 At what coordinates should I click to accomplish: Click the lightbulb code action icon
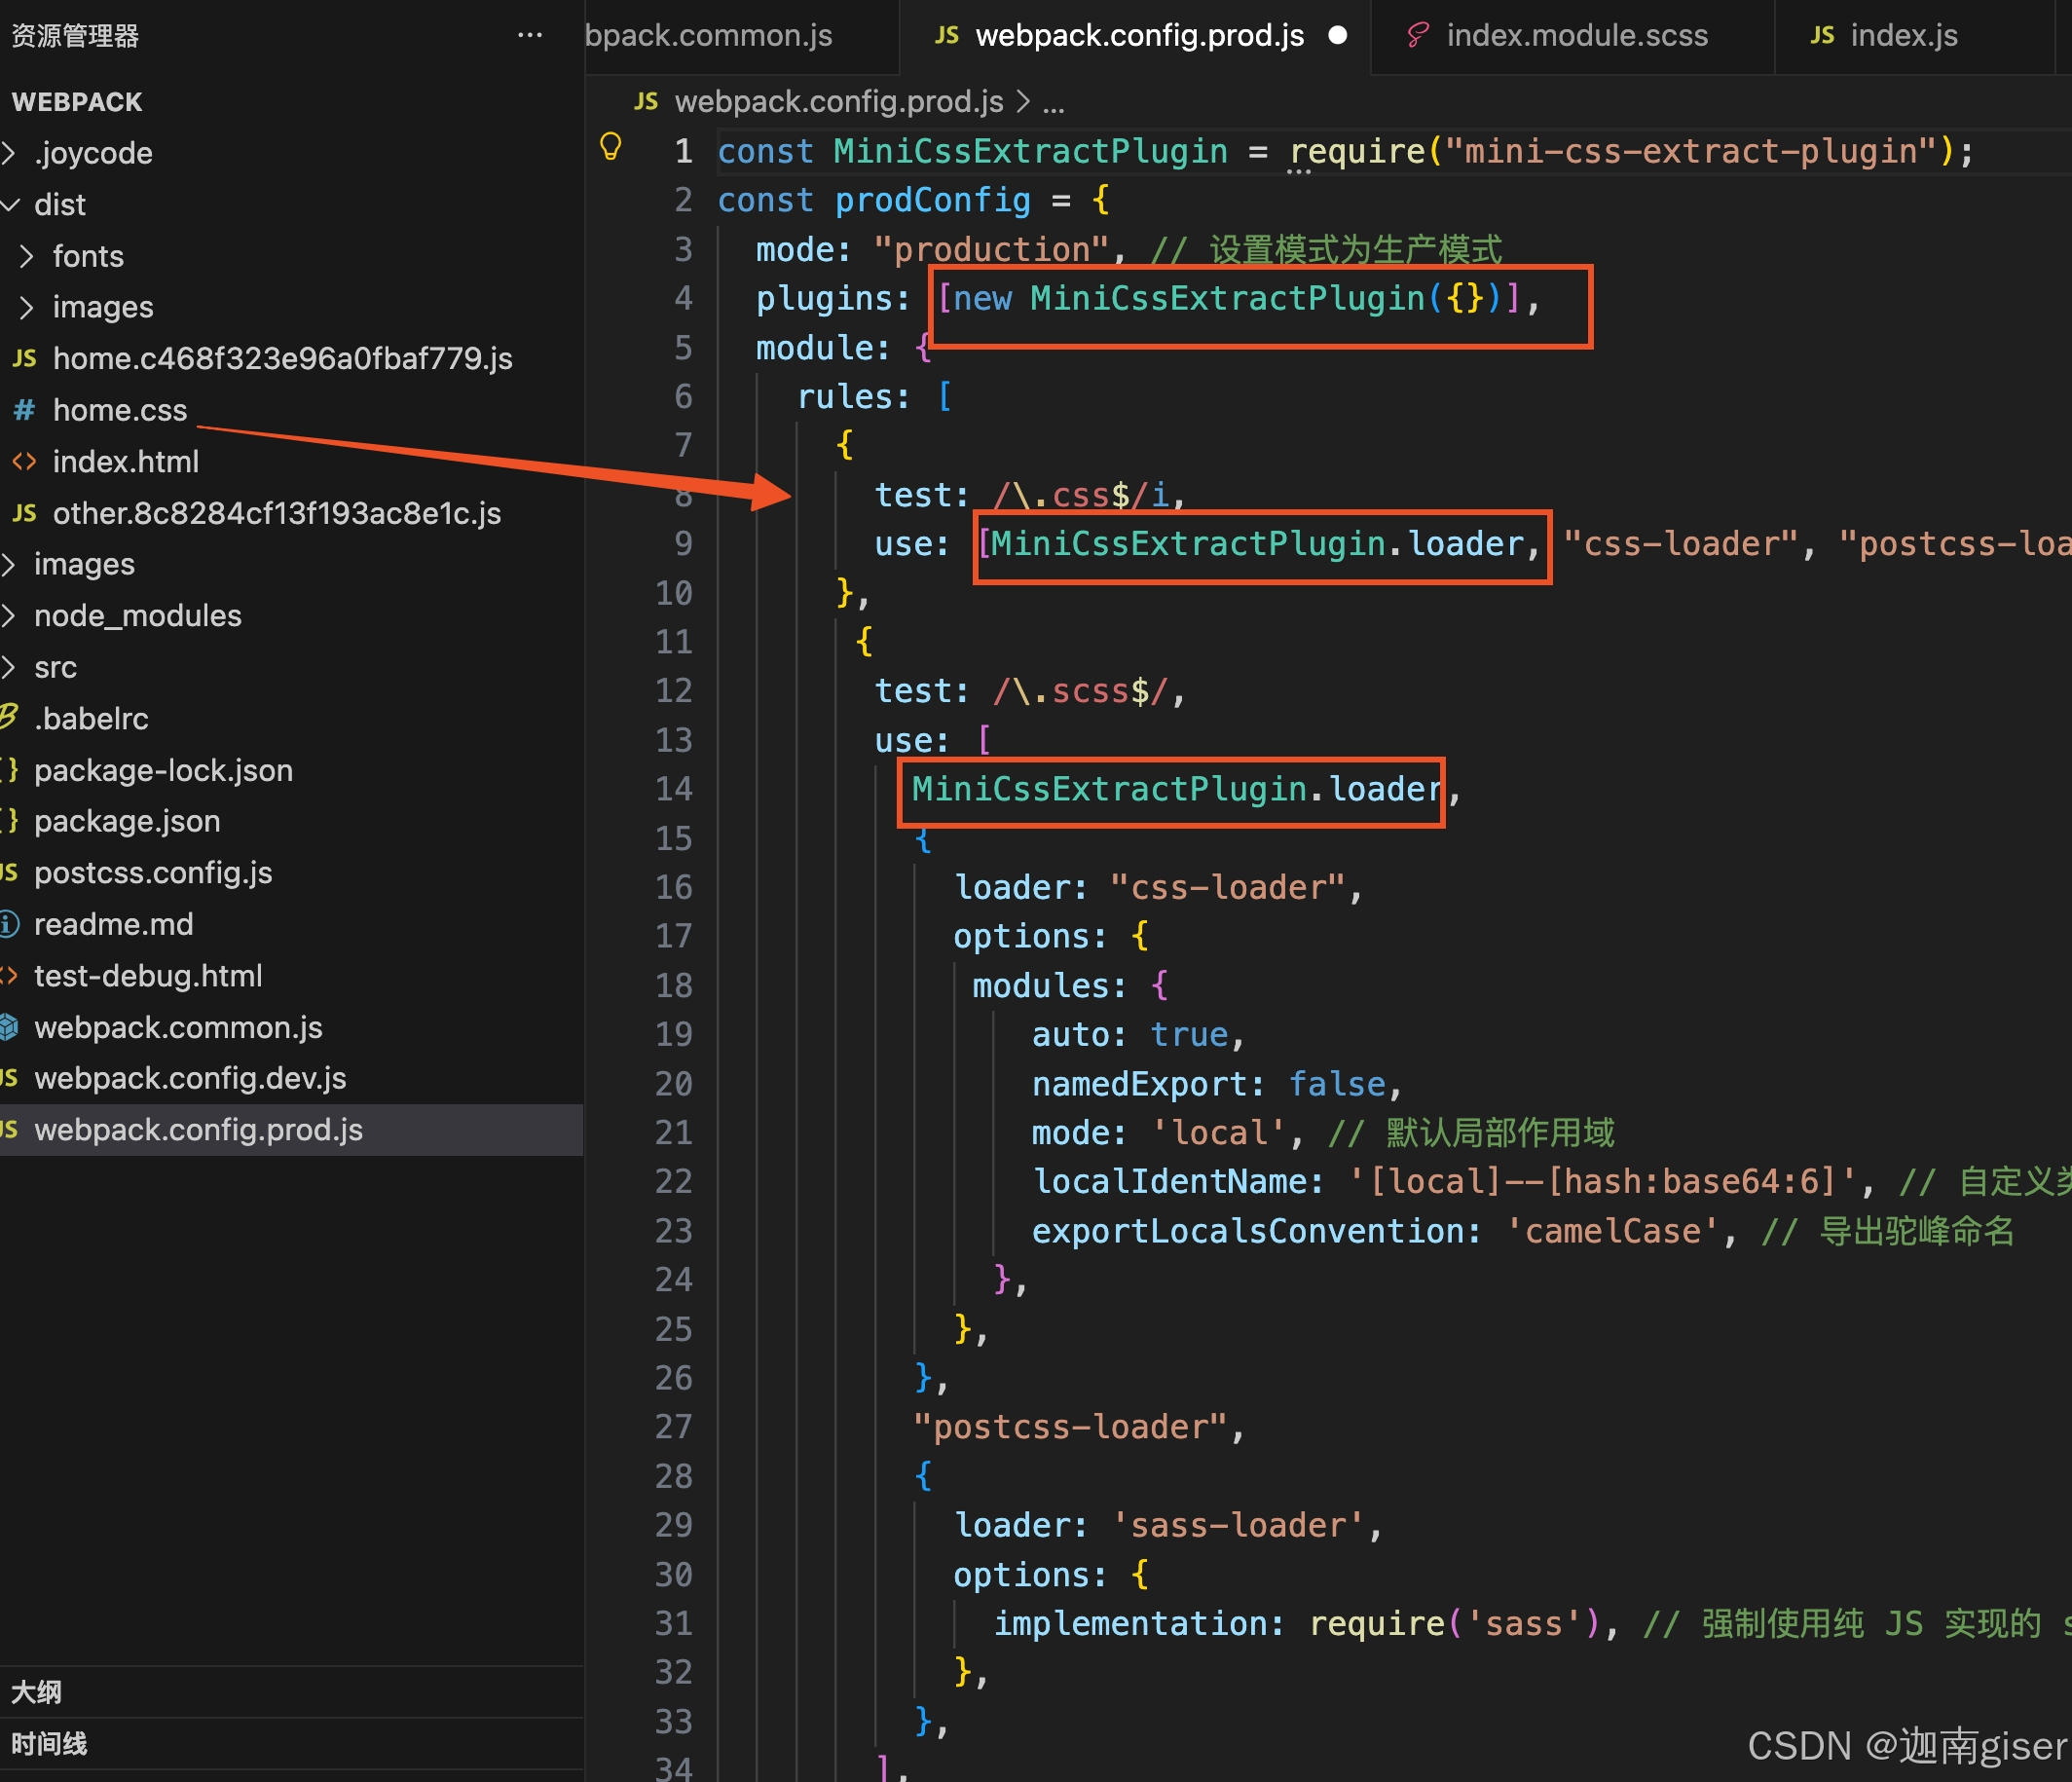610,148
